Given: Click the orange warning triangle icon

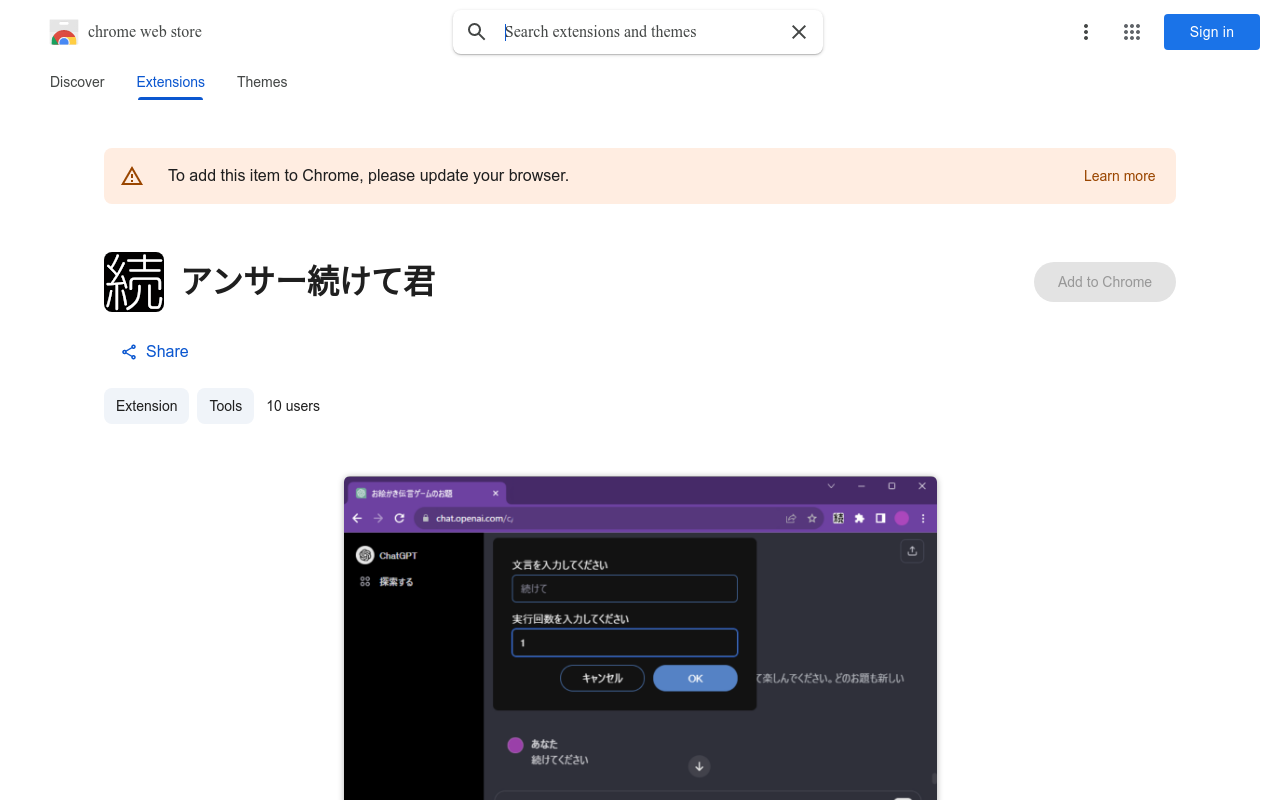Looking at the screenshot, I should pyautogui.click(x=132, y=176).
